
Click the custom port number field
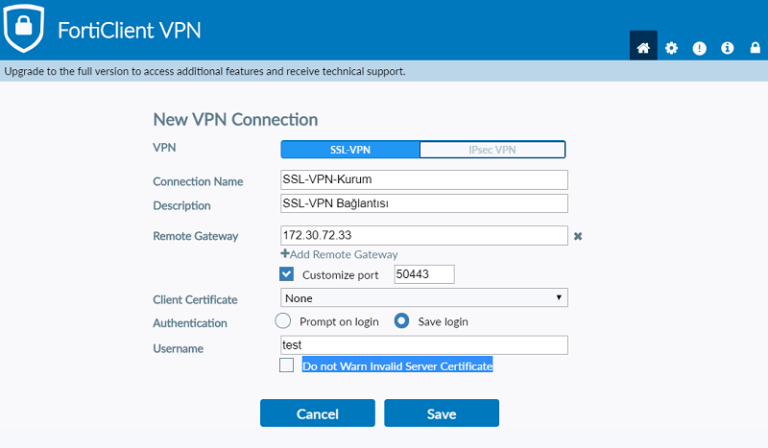pos(424,274)
